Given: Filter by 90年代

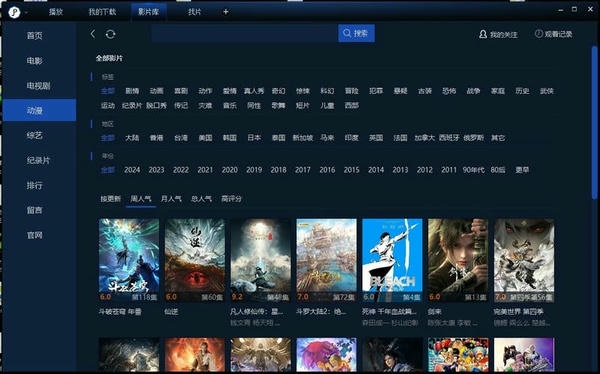Looking at the screenshot, I should pos(474,170).
